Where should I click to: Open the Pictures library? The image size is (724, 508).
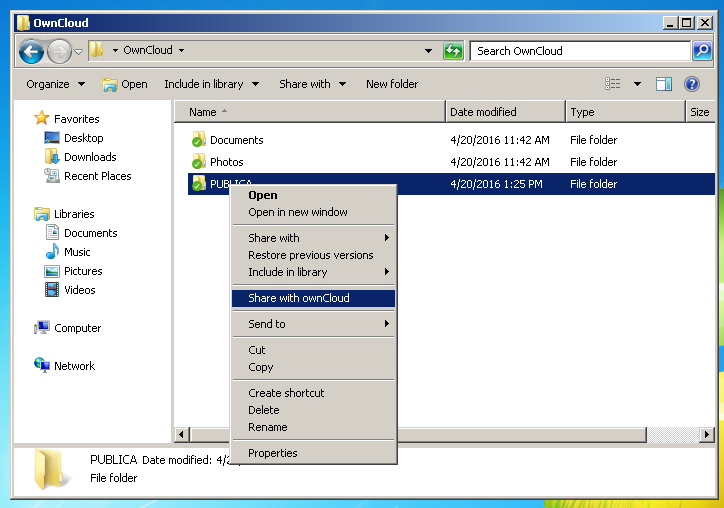(x=83, y=271)
